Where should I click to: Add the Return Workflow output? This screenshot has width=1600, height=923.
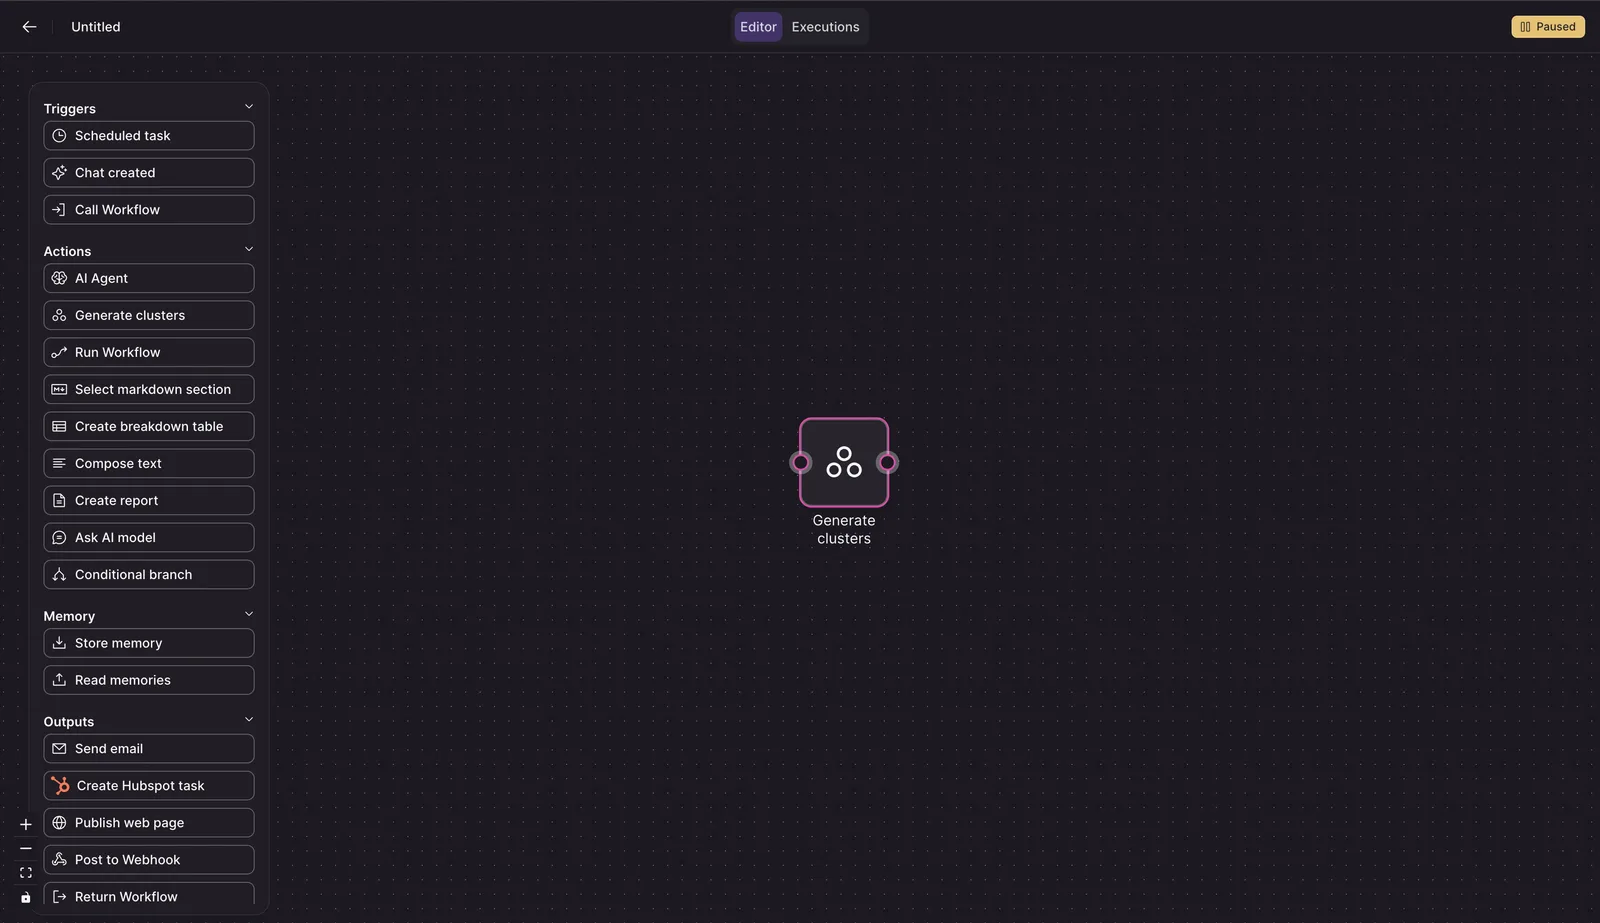pos(149,896)
